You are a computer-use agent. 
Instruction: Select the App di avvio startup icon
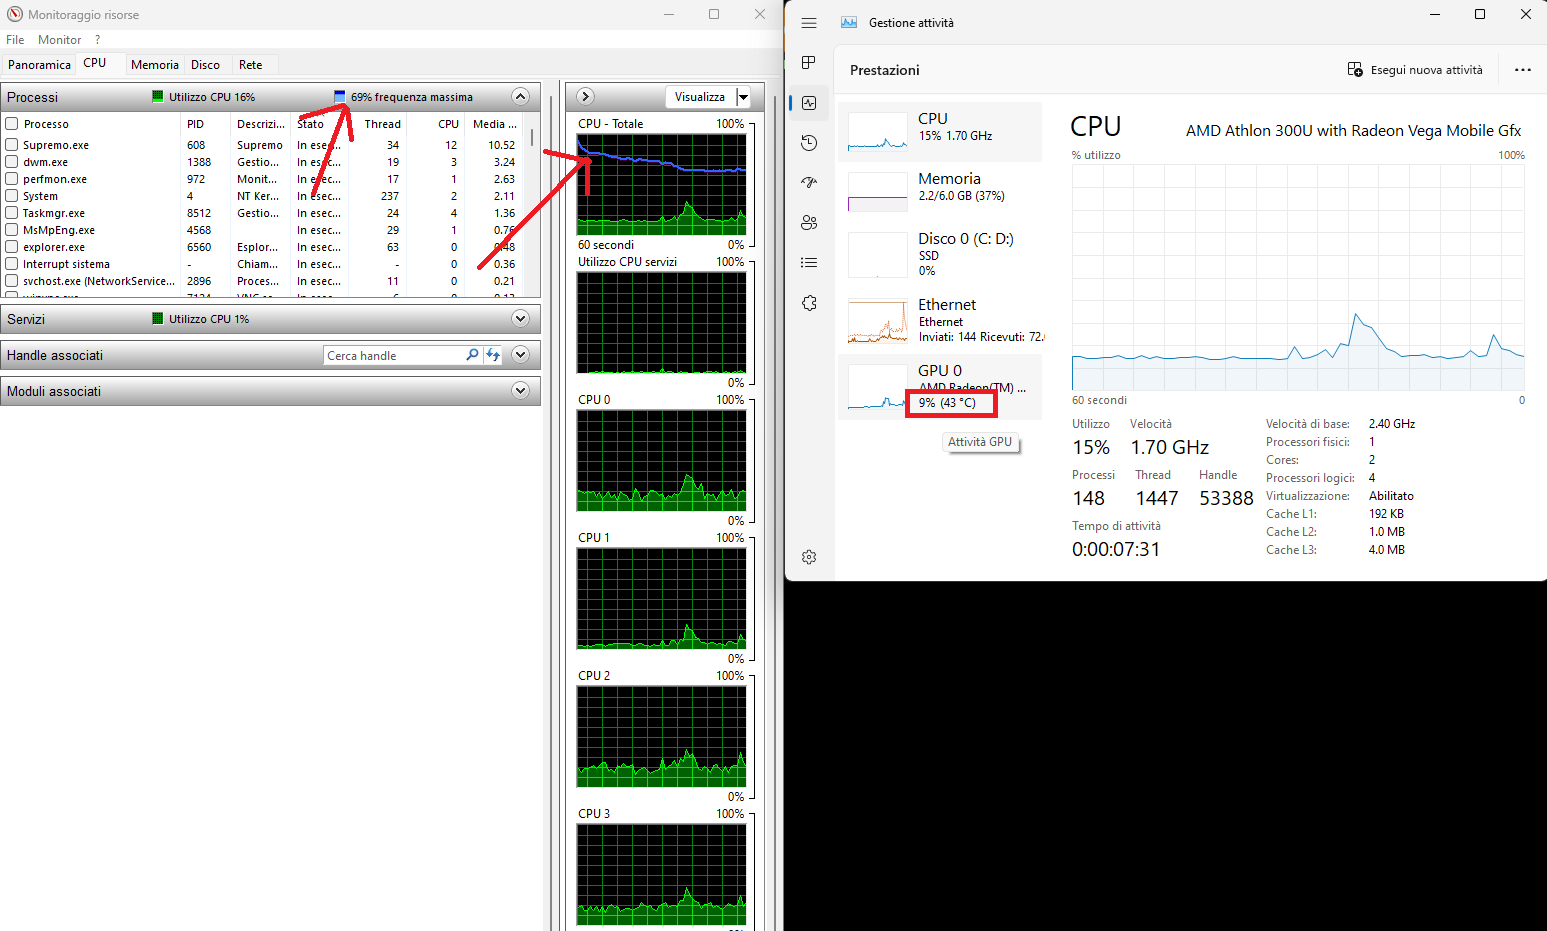(809, 182)
